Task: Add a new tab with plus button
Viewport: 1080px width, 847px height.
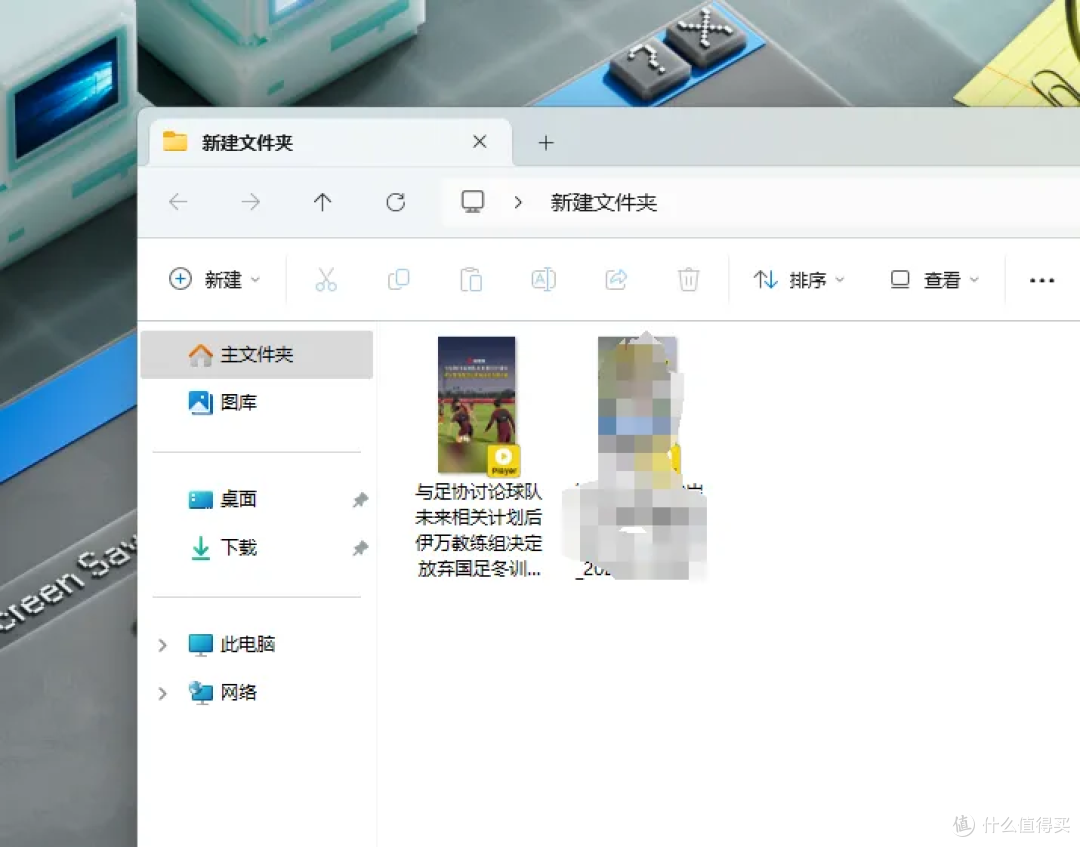Action: coord(546,143)
